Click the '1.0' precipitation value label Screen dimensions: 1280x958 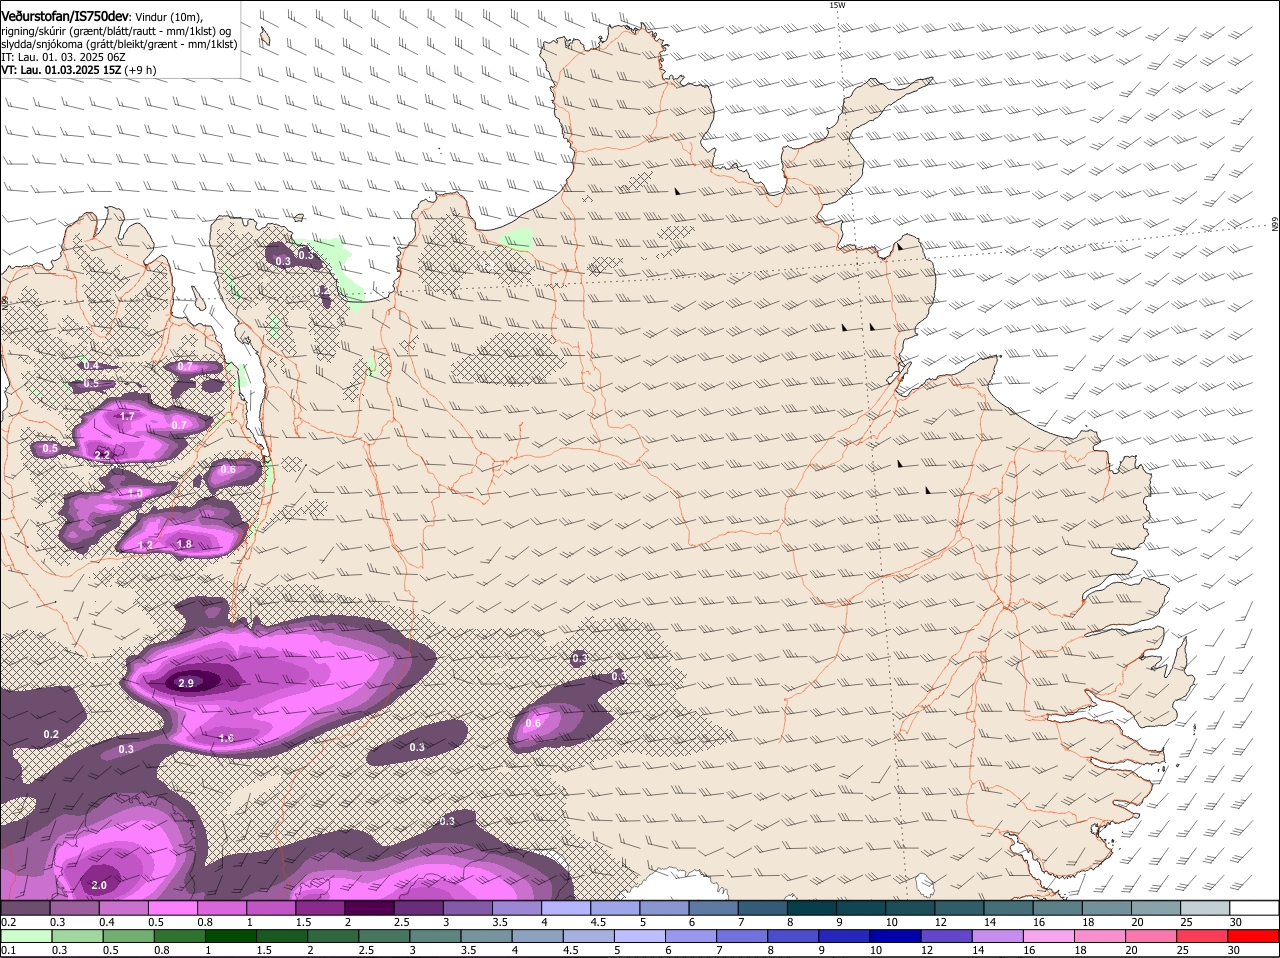[135, 493]
